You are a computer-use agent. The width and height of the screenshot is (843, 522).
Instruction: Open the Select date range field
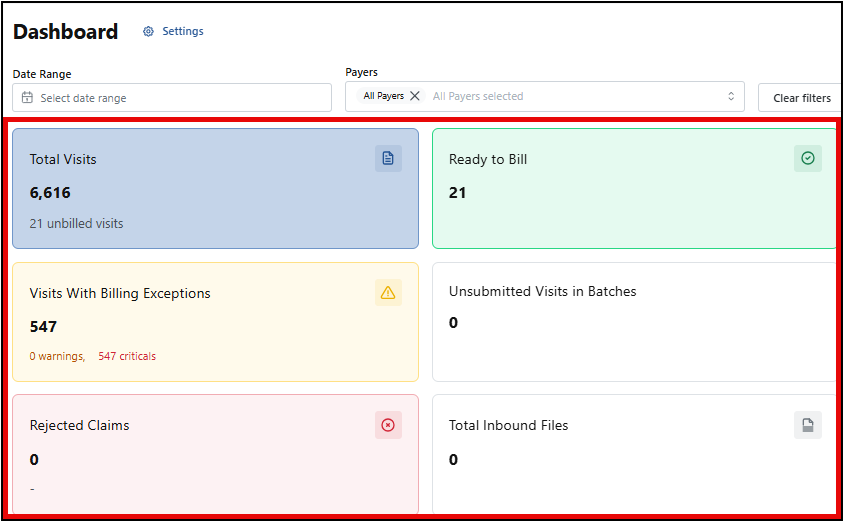tap(180, 98)
